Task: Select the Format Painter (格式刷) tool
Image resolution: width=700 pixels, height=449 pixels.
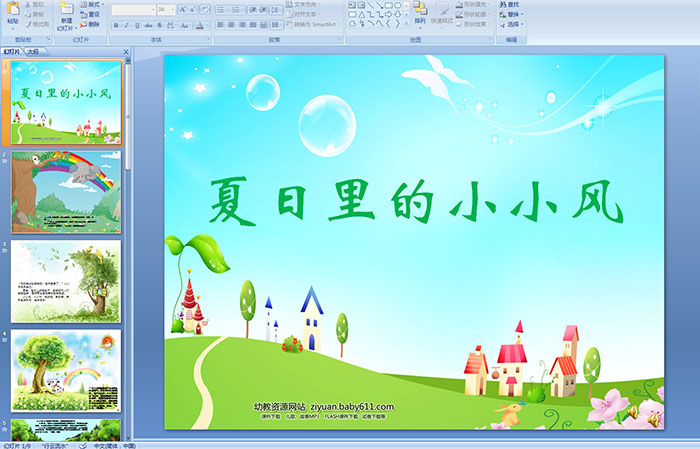Action: coord(37,24)
